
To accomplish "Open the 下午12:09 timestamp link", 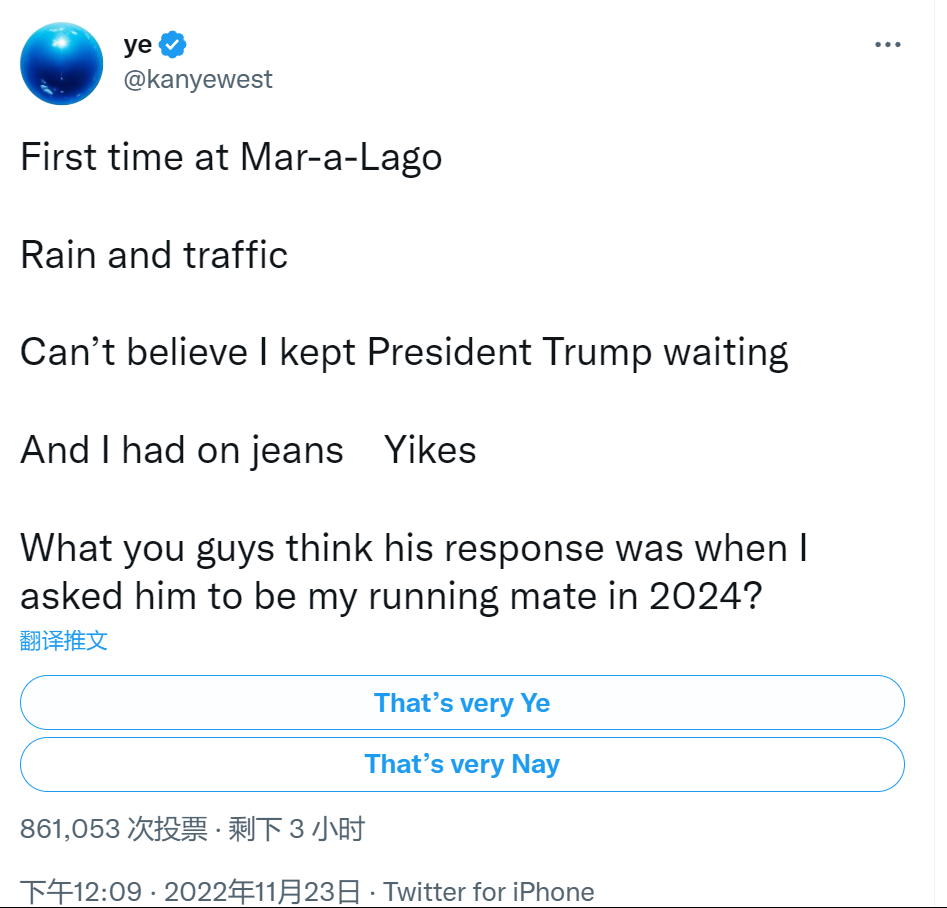I will [81, 891].
